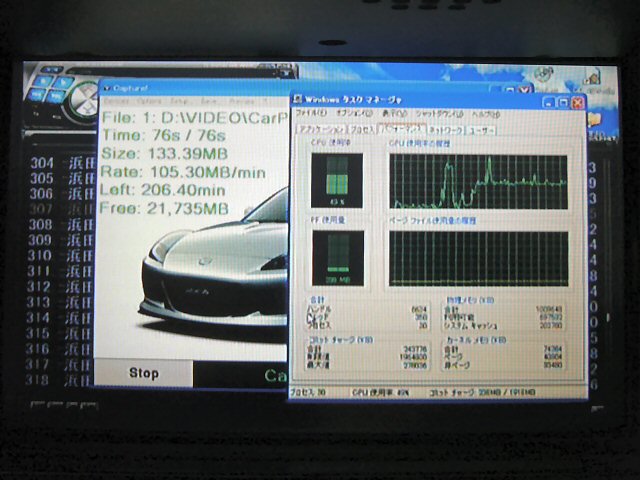
Task: Select playlist row 316 in the media player
Action: (59, 349)
